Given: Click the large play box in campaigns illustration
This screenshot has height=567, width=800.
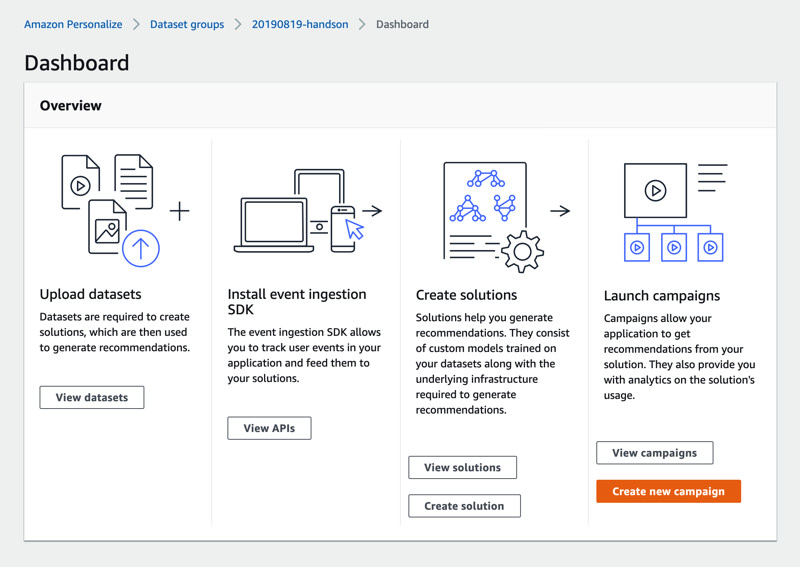Looking at the screenshot, I should coord(656,190).
